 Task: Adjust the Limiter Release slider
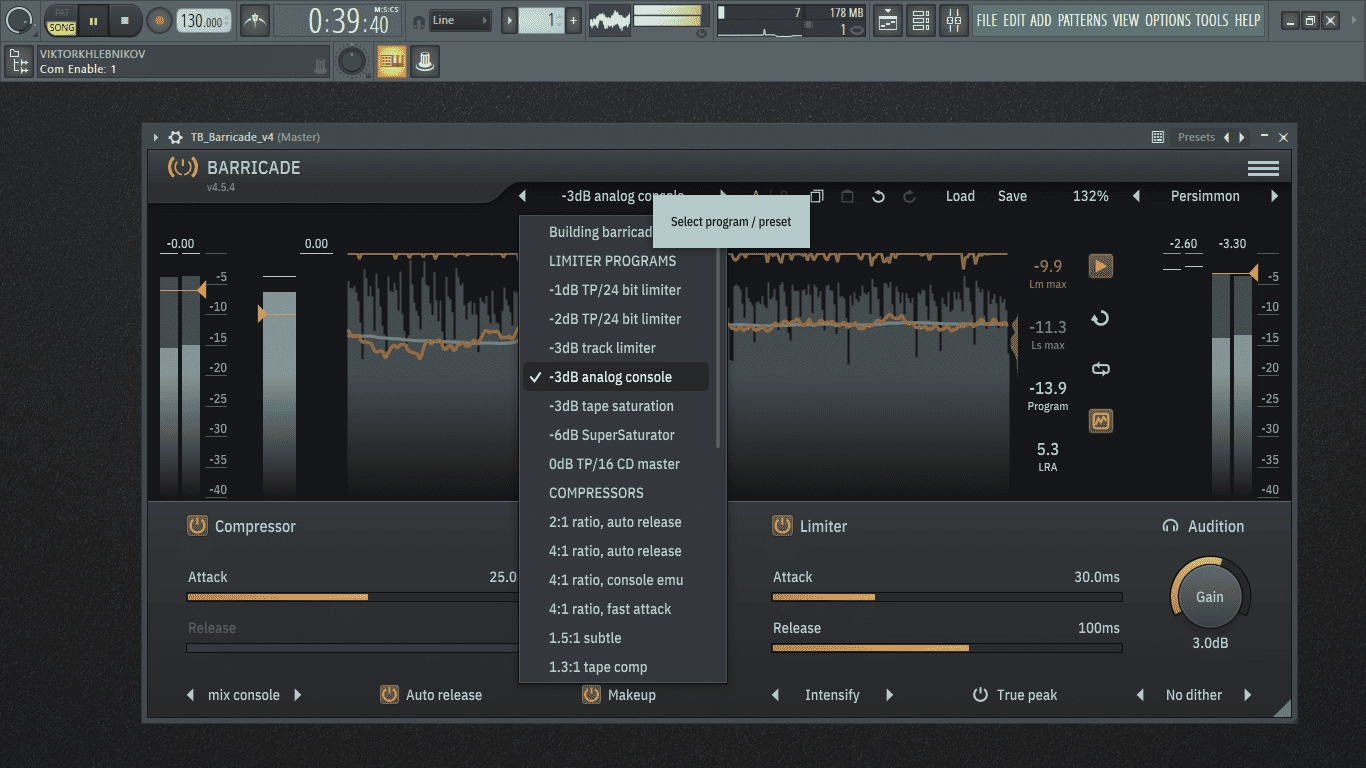(947, 648)
